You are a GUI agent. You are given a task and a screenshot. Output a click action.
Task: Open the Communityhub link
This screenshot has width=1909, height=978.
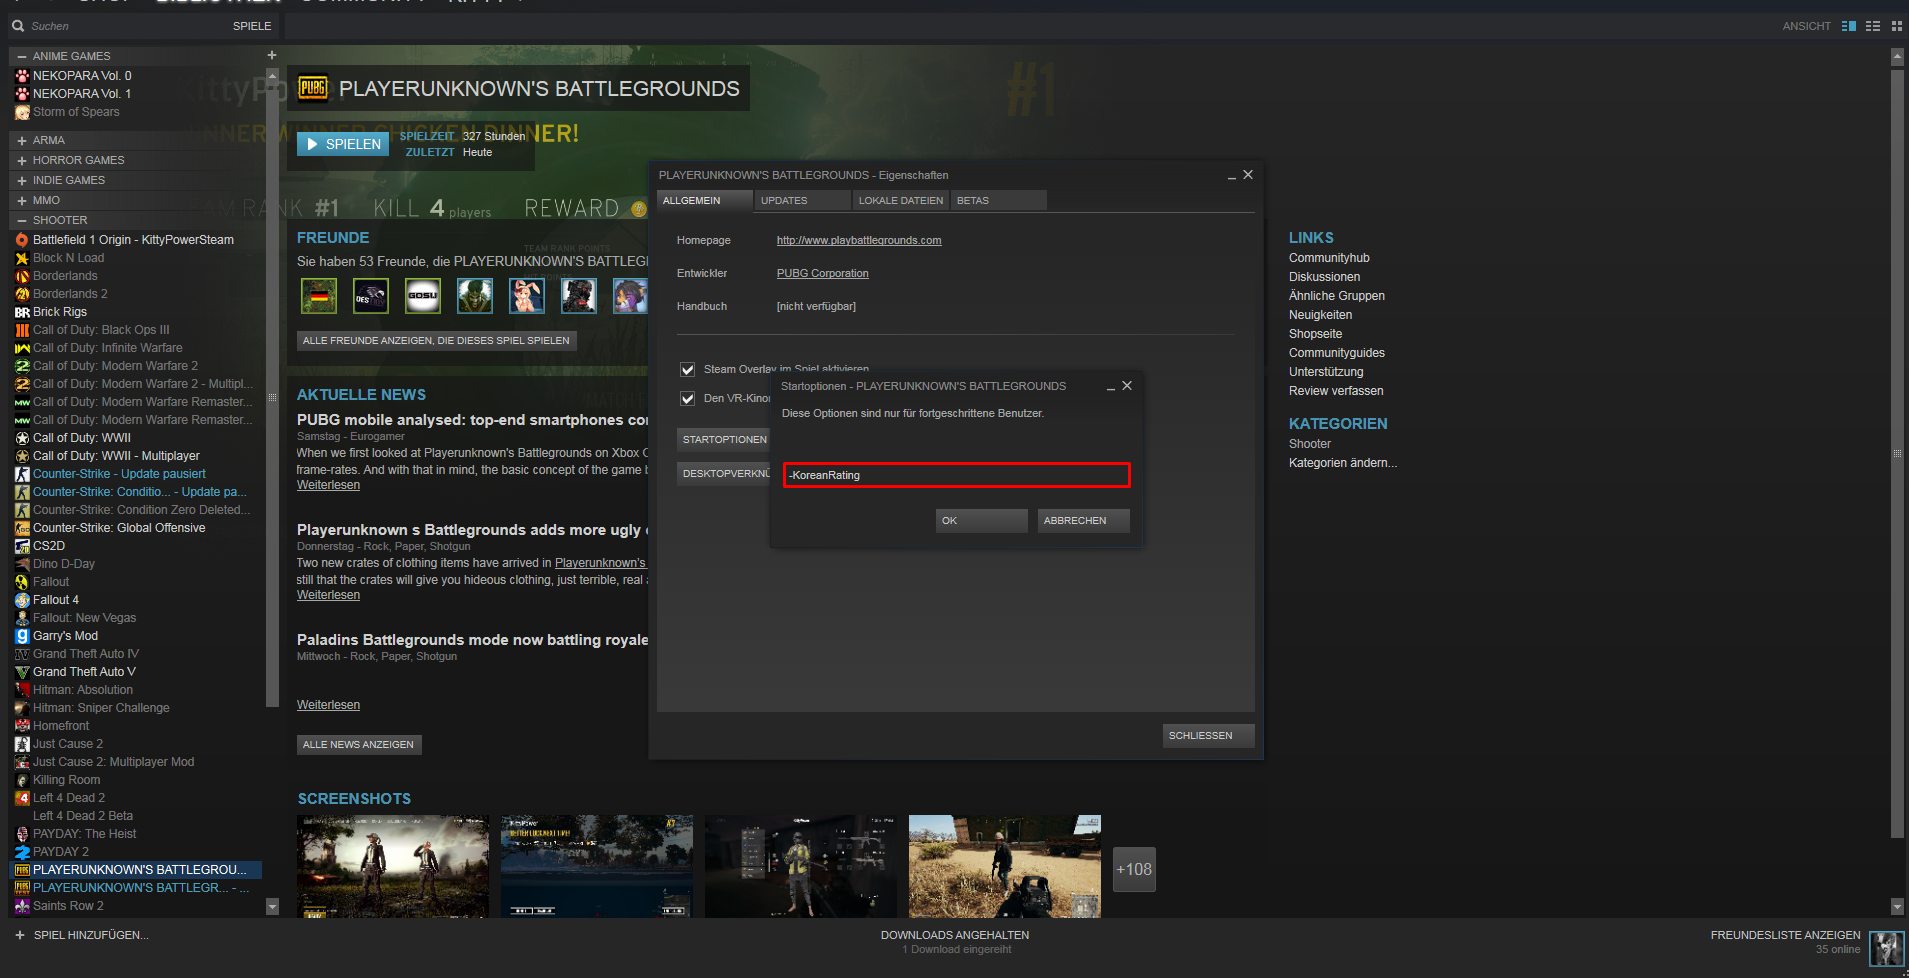tap(1329, 258)
